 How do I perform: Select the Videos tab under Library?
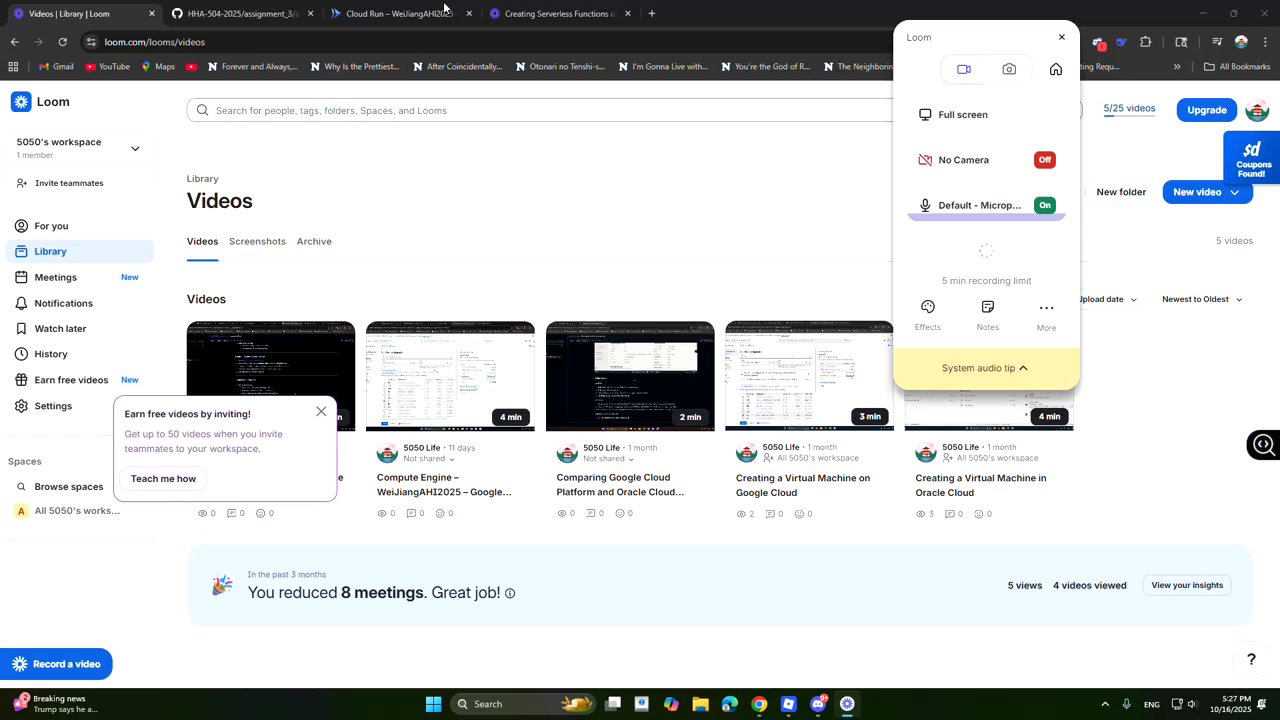pyautogui.click(x=202, y=241)
